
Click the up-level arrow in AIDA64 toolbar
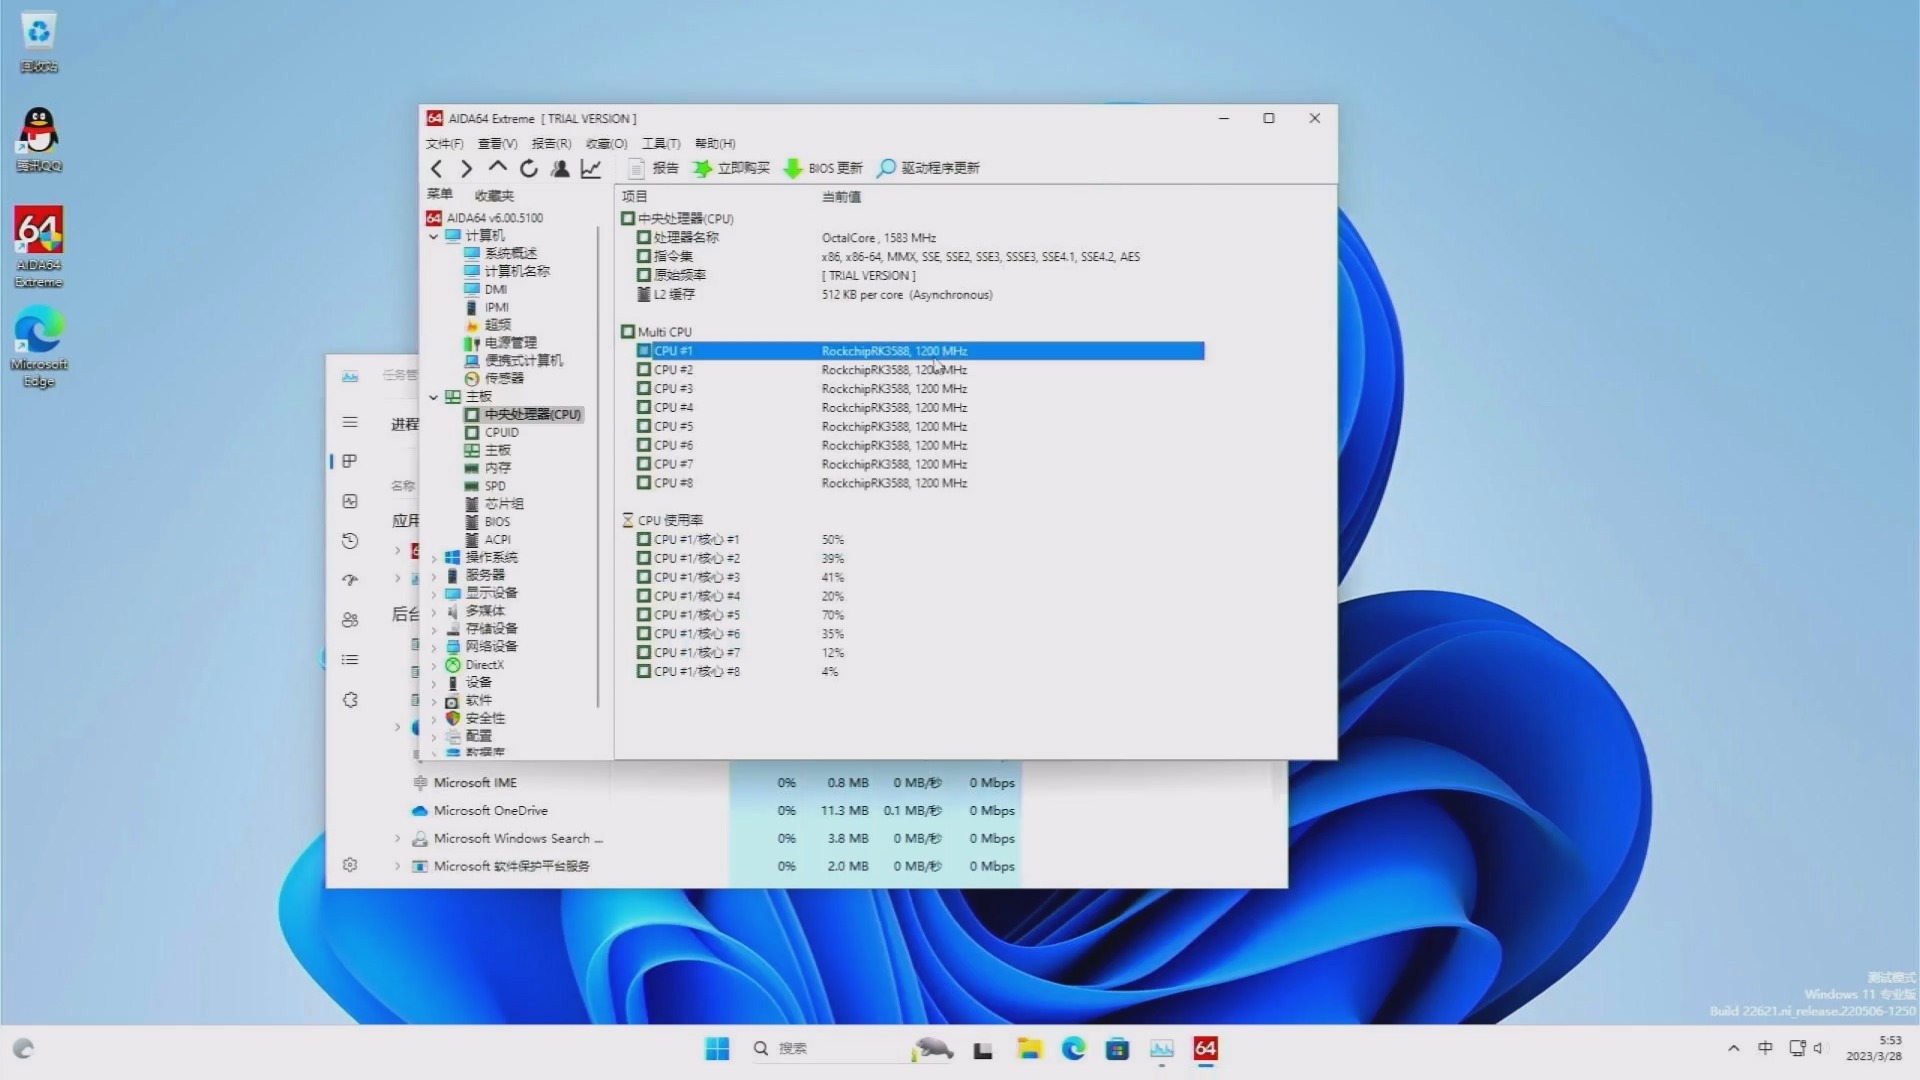(498, 167)
